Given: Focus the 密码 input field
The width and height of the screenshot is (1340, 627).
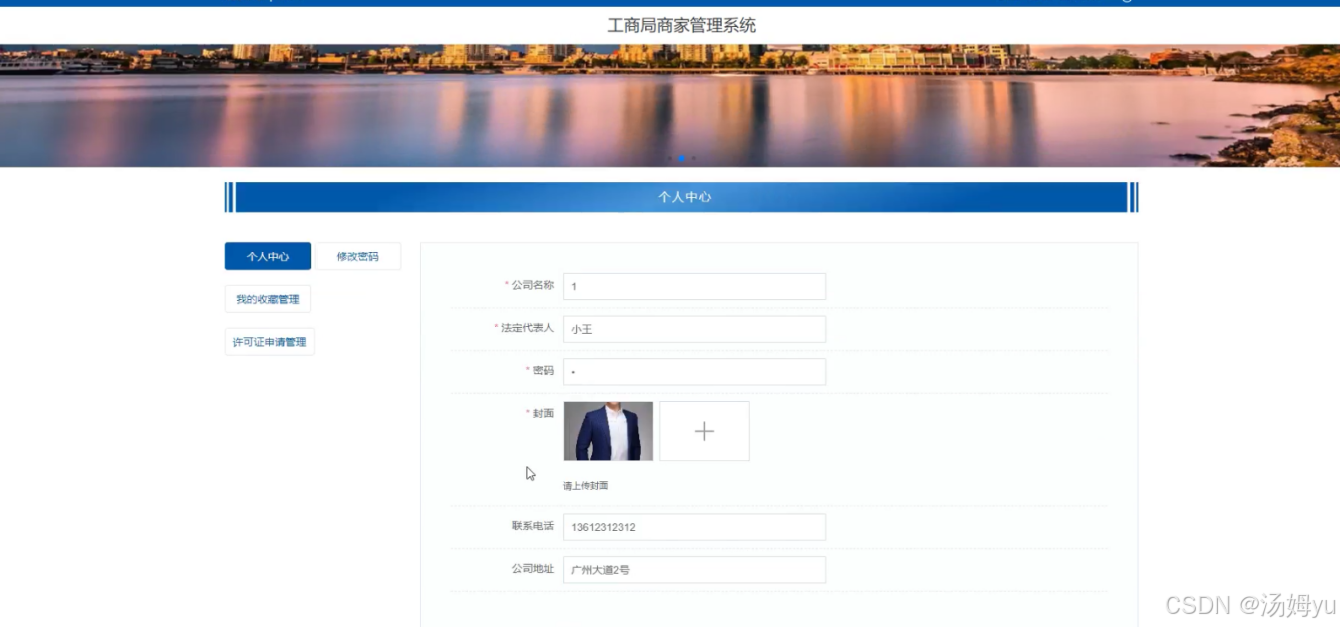Looking at the screenshot, I should [x=694, y=371].
